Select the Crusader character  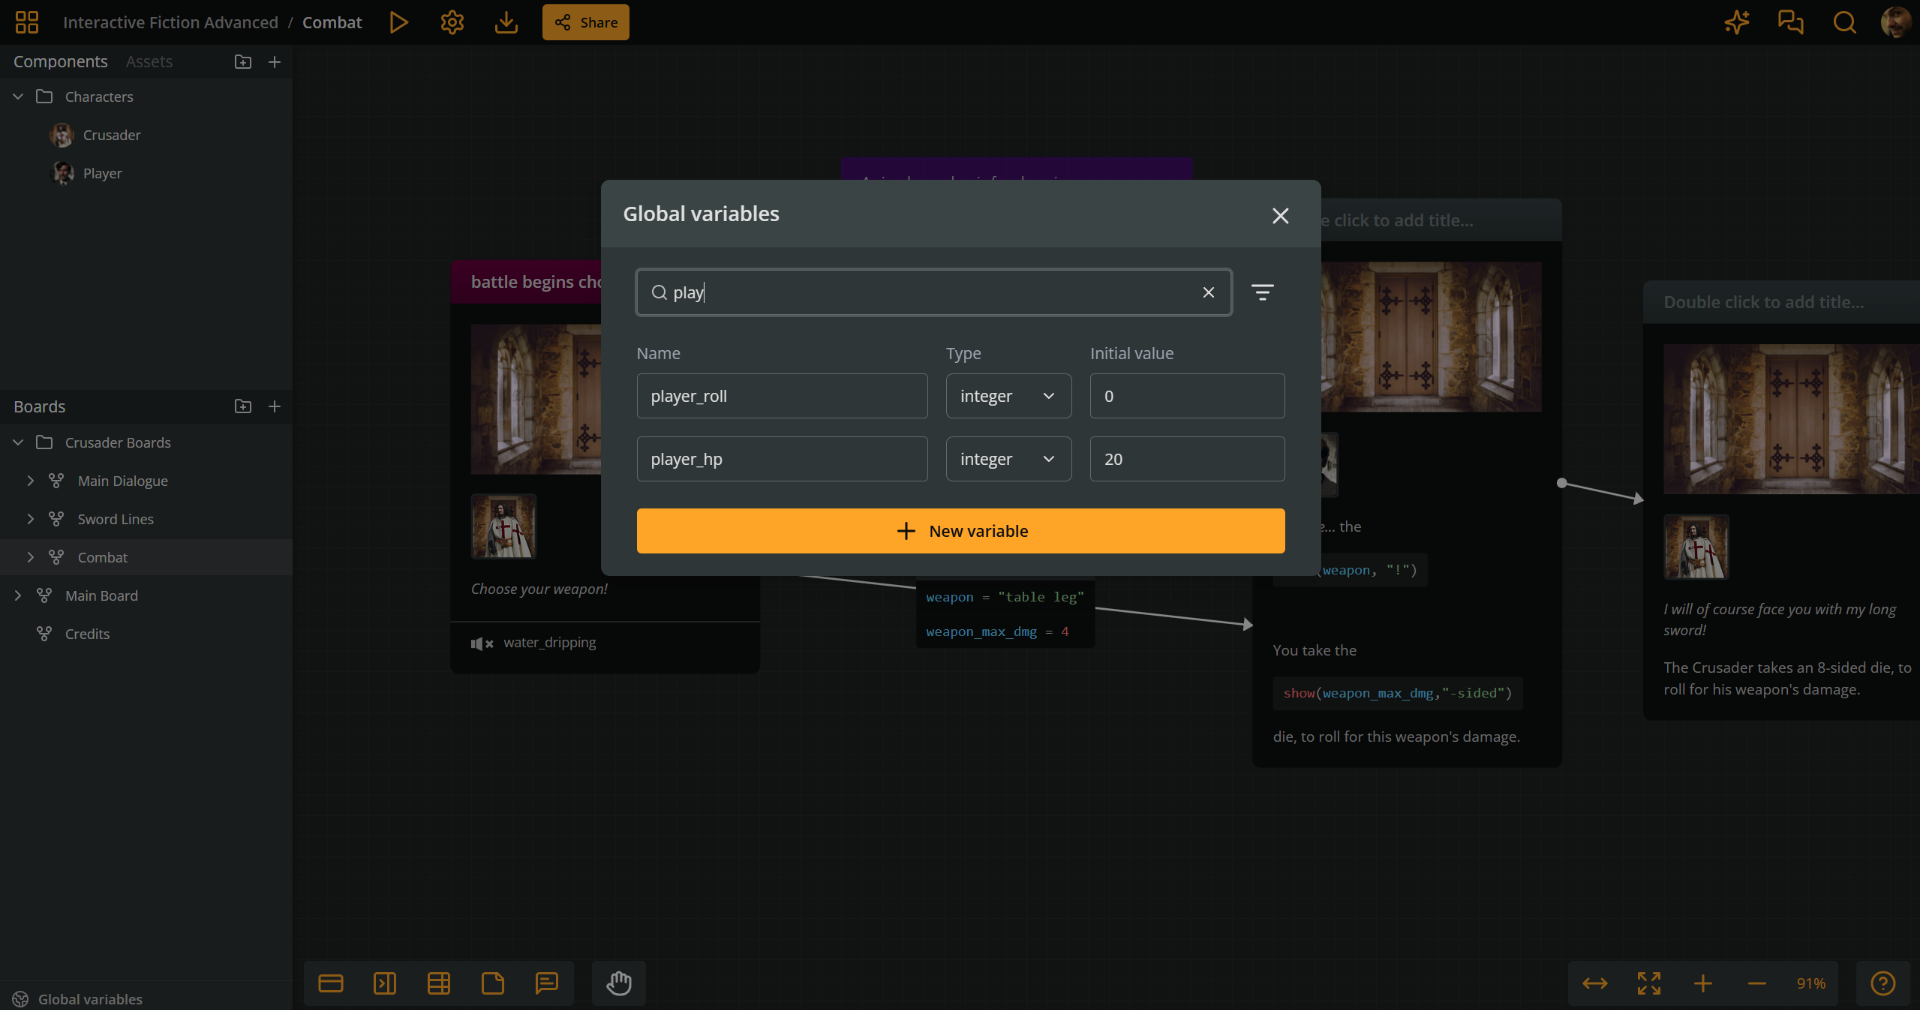pyautogui.click(x=111, y=135)
